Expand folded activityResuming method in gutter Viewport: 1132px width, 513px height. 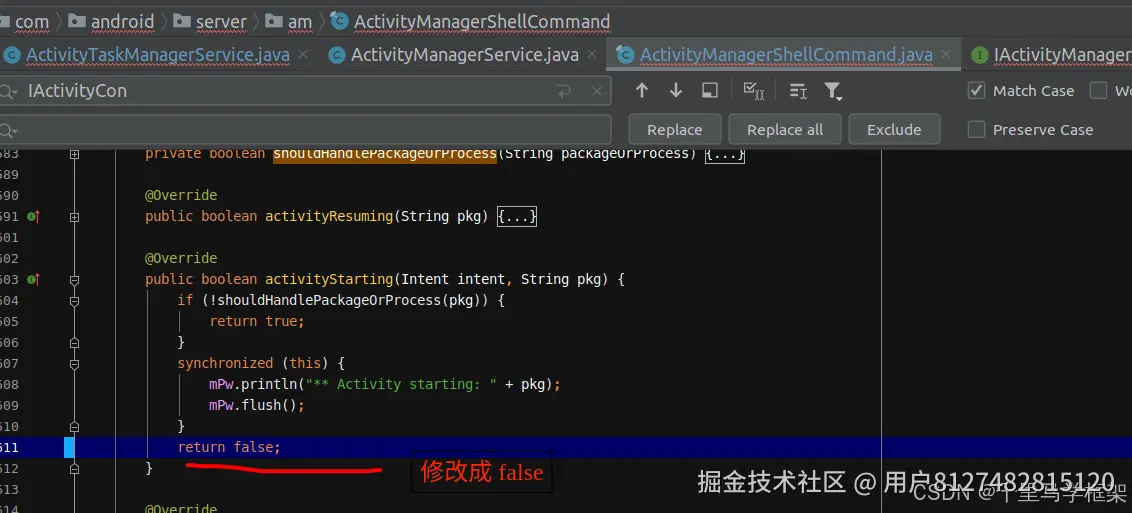[x=74, y=216]
